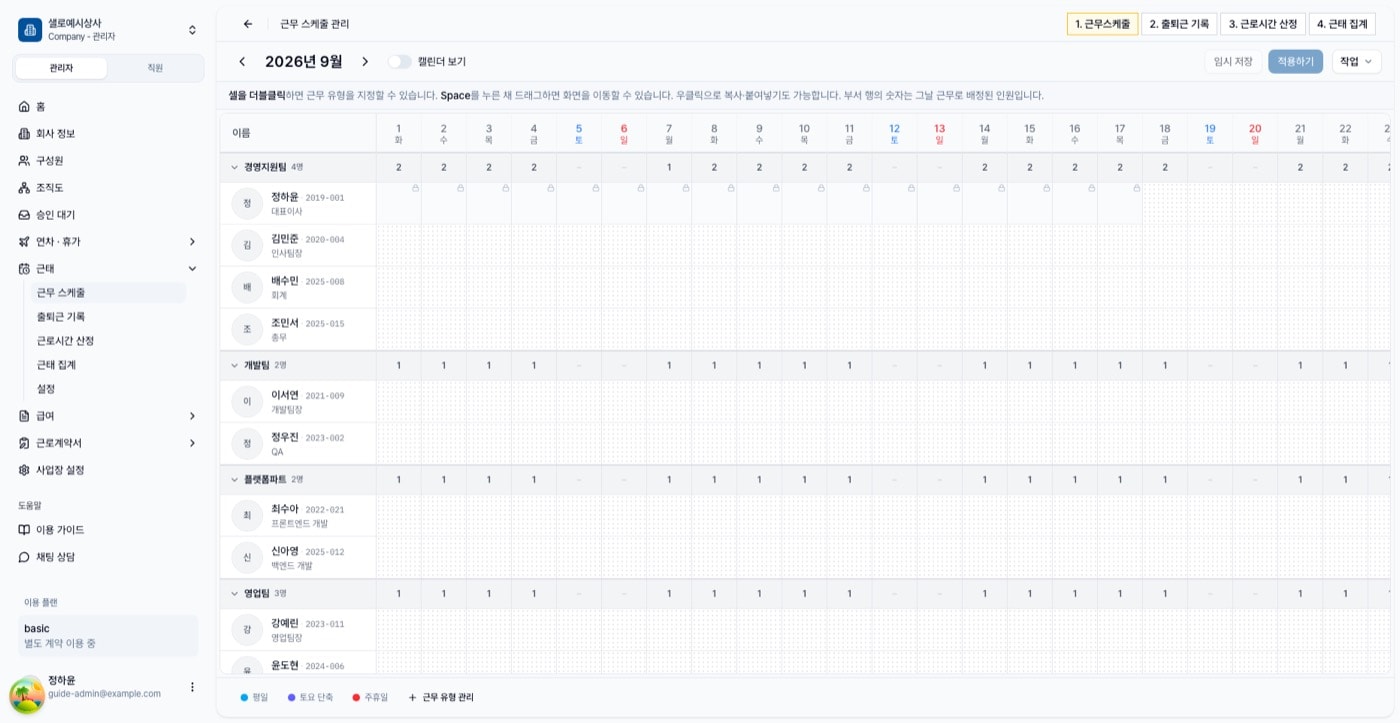
Task: Click the back arrow beside 근무 스케줄 관리
Action: click(248, 24)
